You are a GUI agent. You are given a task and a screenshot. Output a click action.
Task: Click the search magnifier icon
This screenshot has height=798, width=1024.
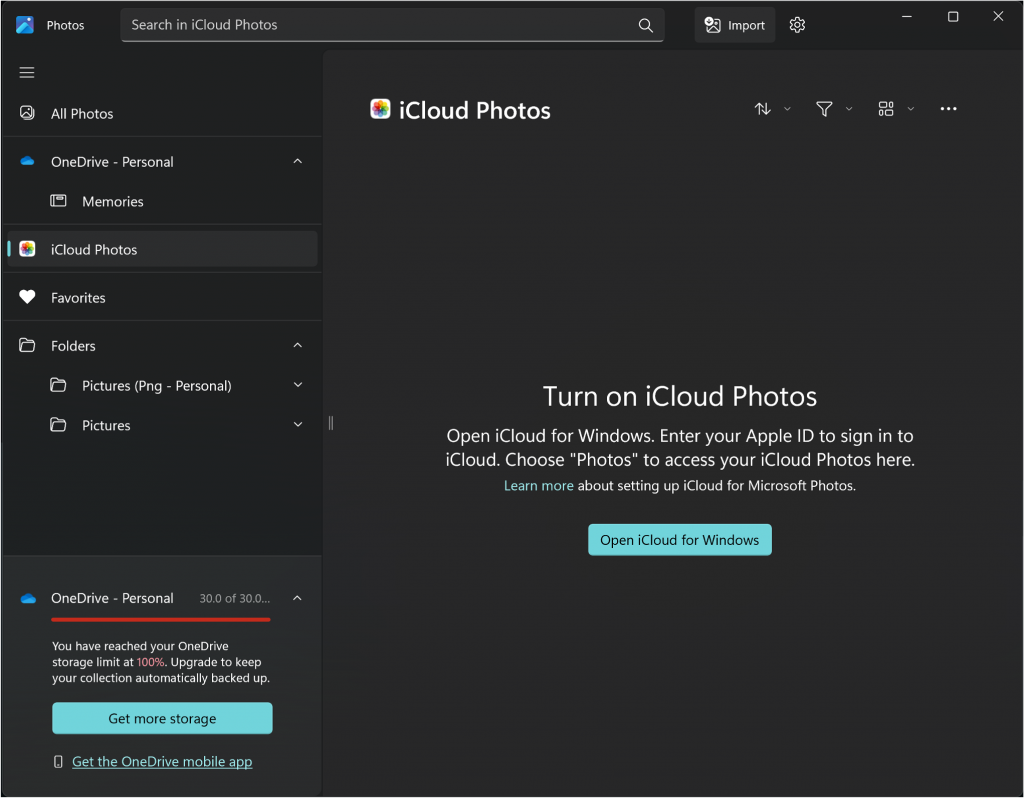[x=645, y=25]
